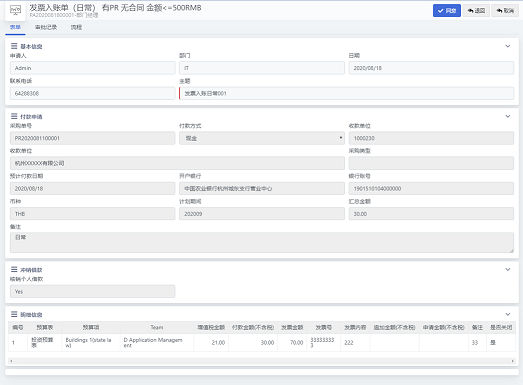The width and height of the screenshot is (523, 385).
Task: Collapse the 冲销借款 section with its chevron
Action: (x=508, y=269)
